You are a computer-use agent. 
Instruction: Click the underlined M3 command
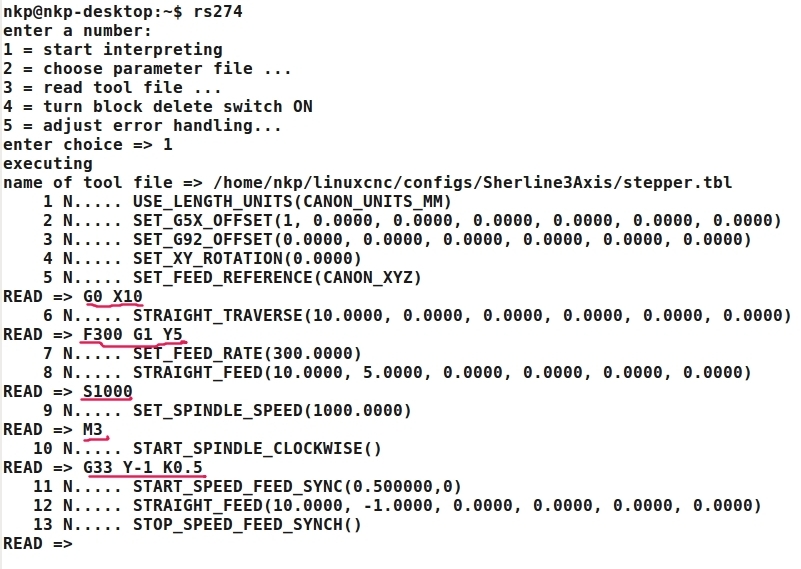pos(93,430)
